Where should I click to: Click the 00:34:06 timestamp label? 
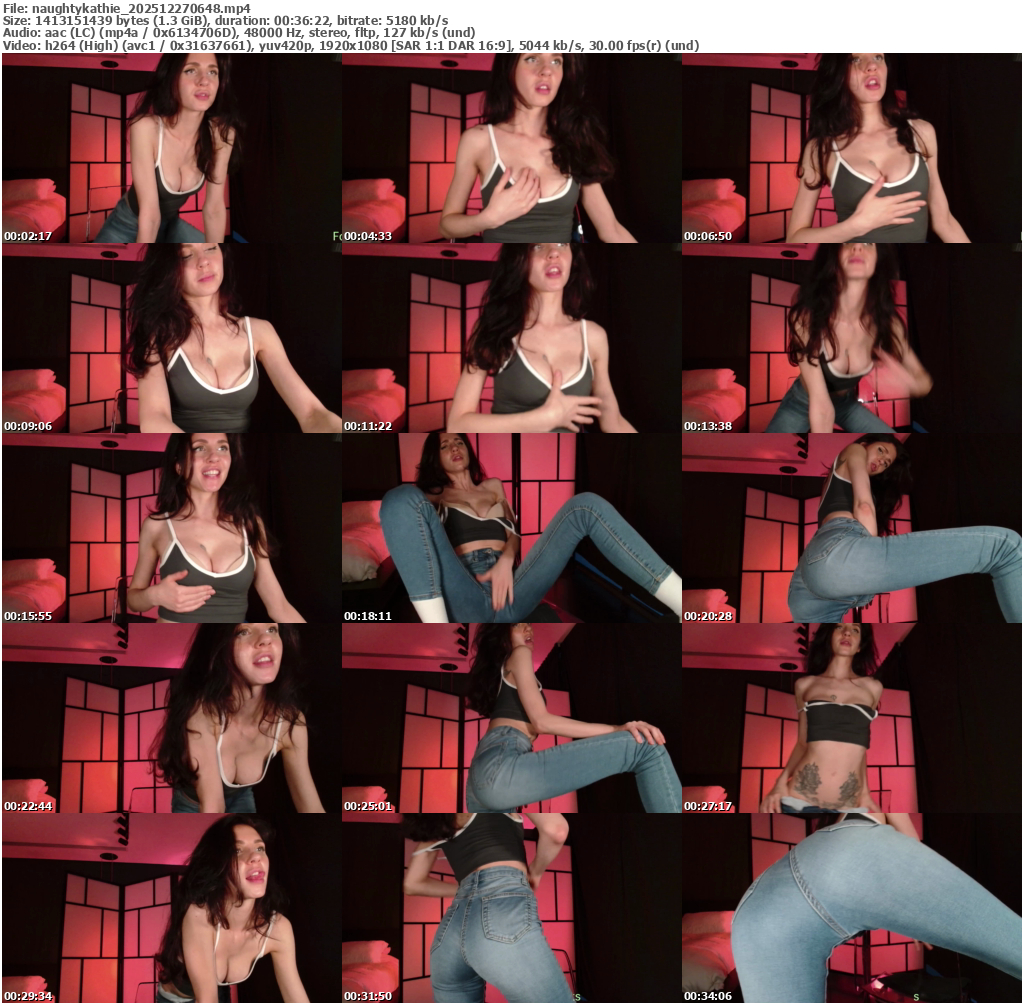tap(705, 996)
